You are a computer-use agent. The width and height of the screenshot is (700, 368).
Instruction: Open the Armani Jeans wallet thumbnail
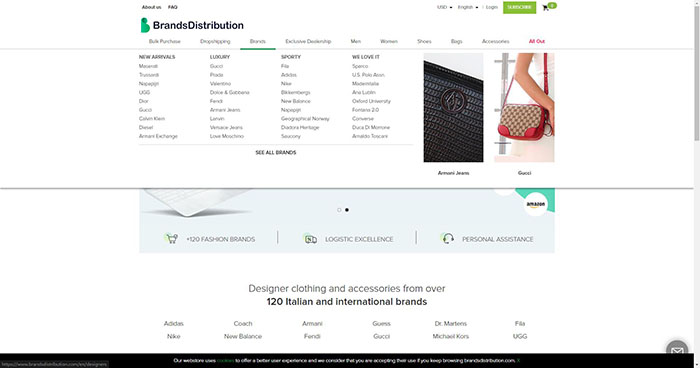click(453, 108)
